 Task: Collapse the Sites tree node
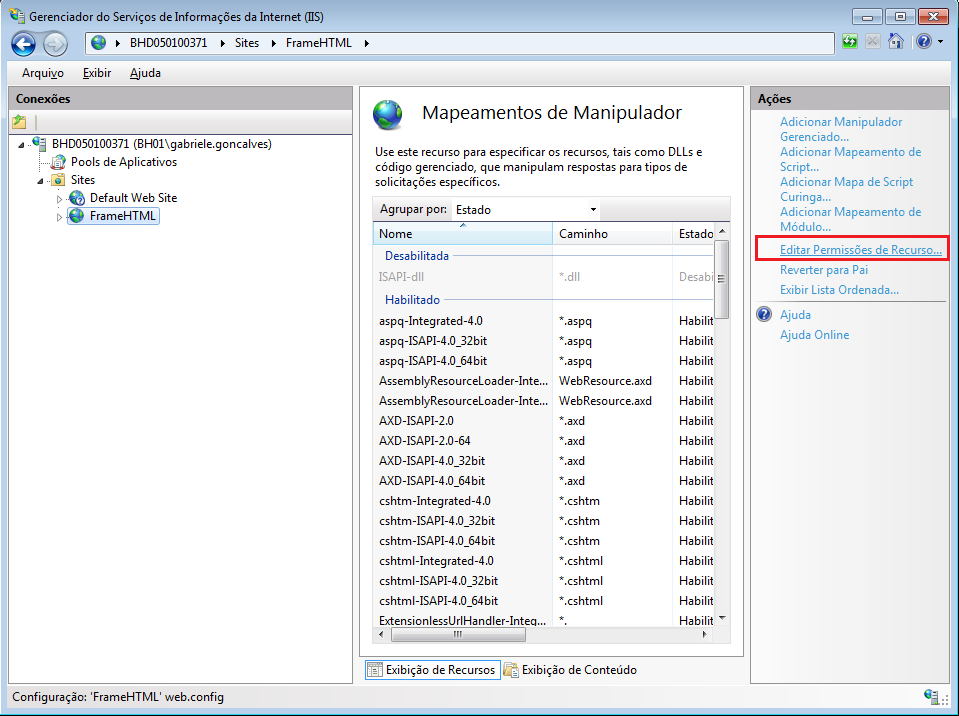40,181
